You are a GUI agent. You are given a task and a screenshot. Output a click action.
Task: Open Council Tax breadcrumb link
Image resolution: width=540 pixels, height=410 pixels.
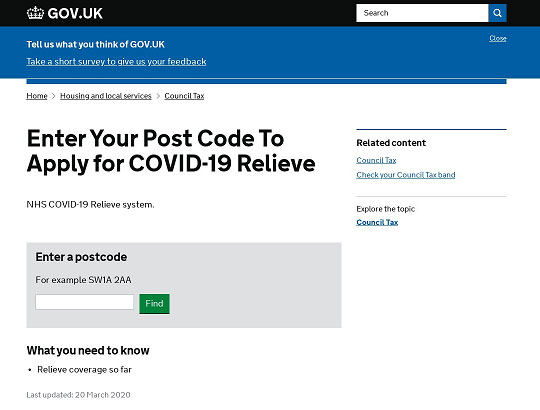(184, 96)
